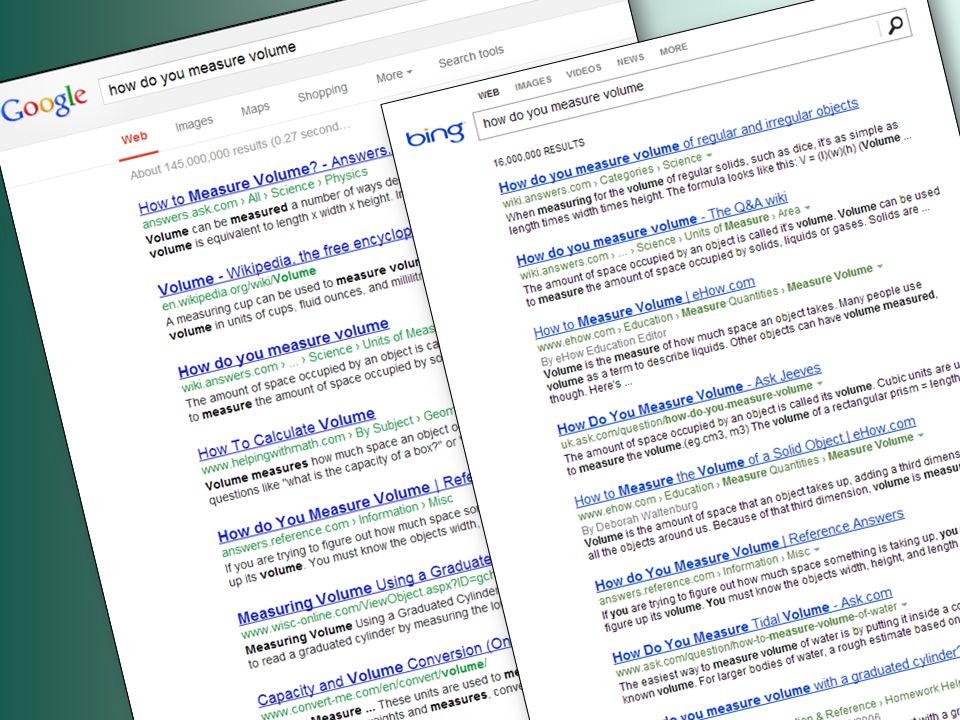This screenshot has height=720, width=960.
Task: Open Google result 'Measuring Volume Using a Graduated'
Action: point(365,588)
